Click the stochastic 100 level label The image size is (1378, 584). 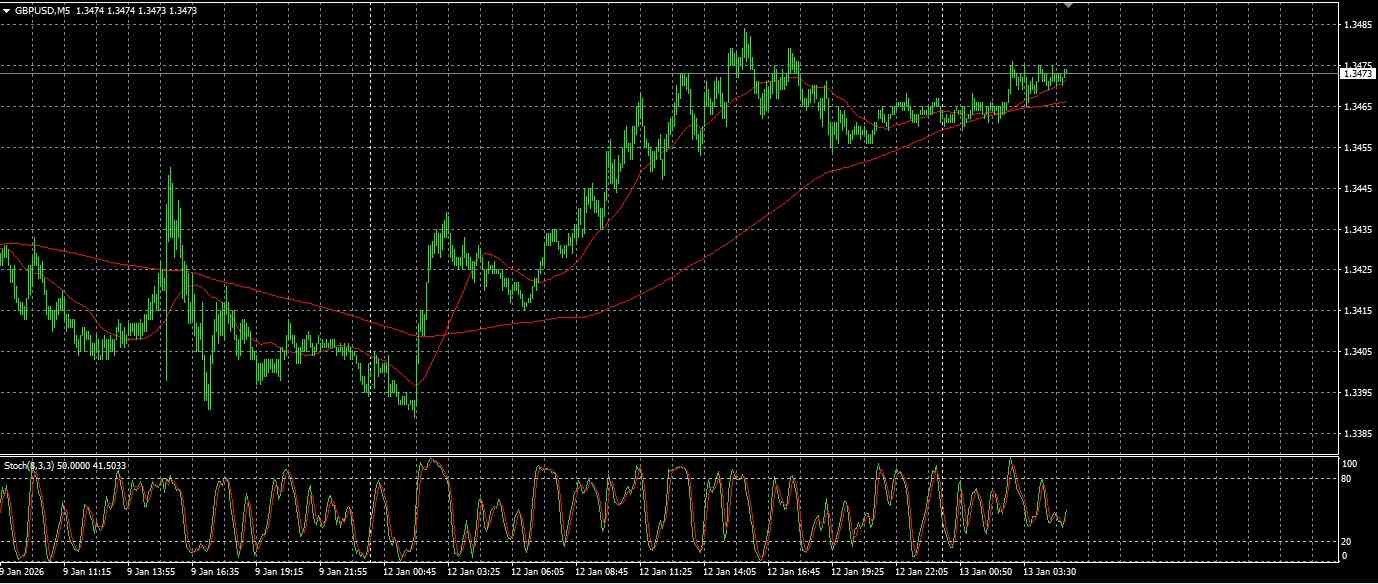1351,465
